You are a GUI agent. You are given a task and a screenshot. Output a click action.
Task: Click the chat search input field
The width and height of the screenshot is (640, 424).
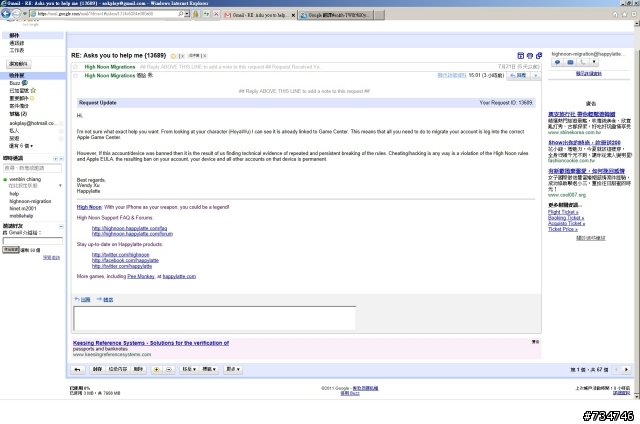click(x=32, y=168)
